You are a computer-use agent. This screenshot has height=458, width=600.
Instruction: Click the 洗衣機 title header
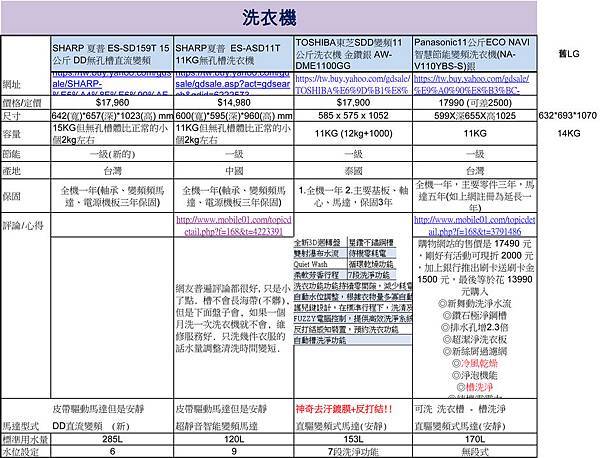click(x=269, y=18)
